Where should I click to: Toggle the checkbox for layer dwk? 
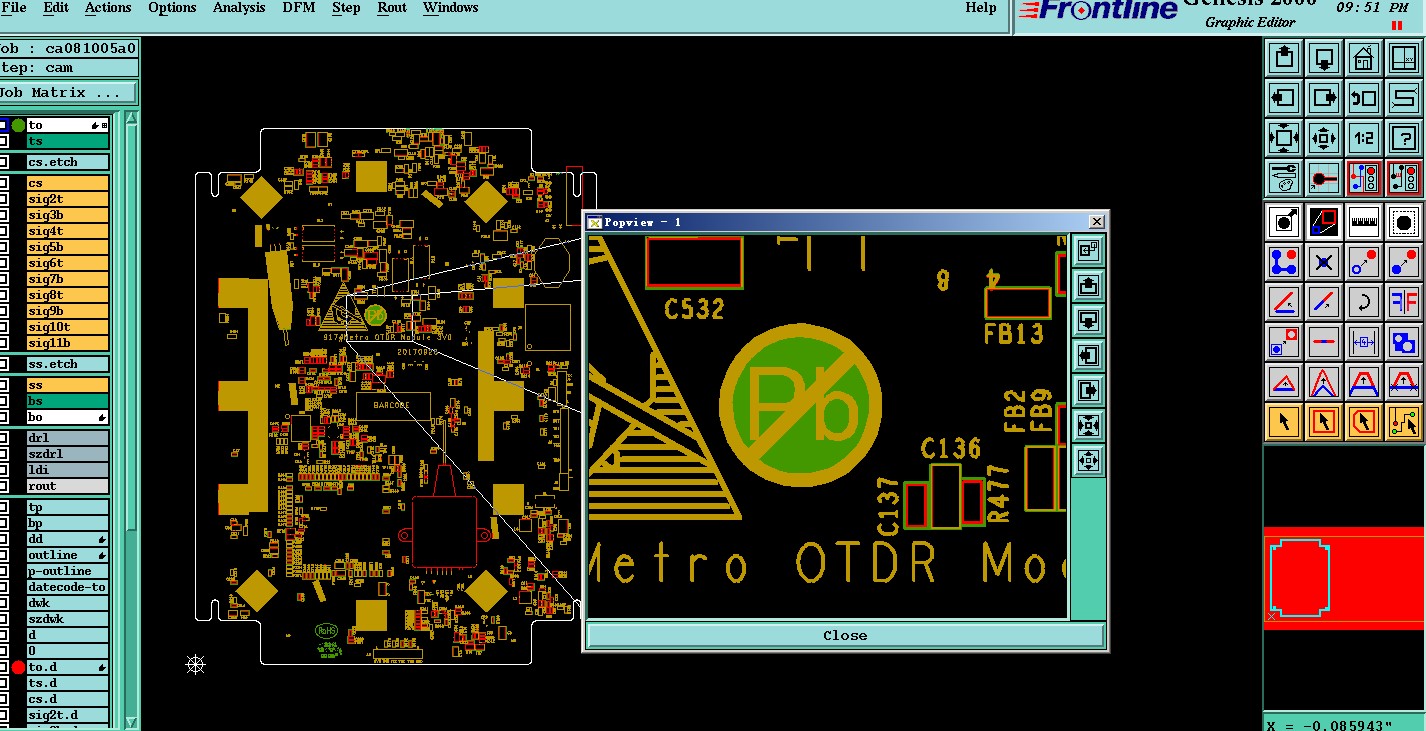[4, 603]
